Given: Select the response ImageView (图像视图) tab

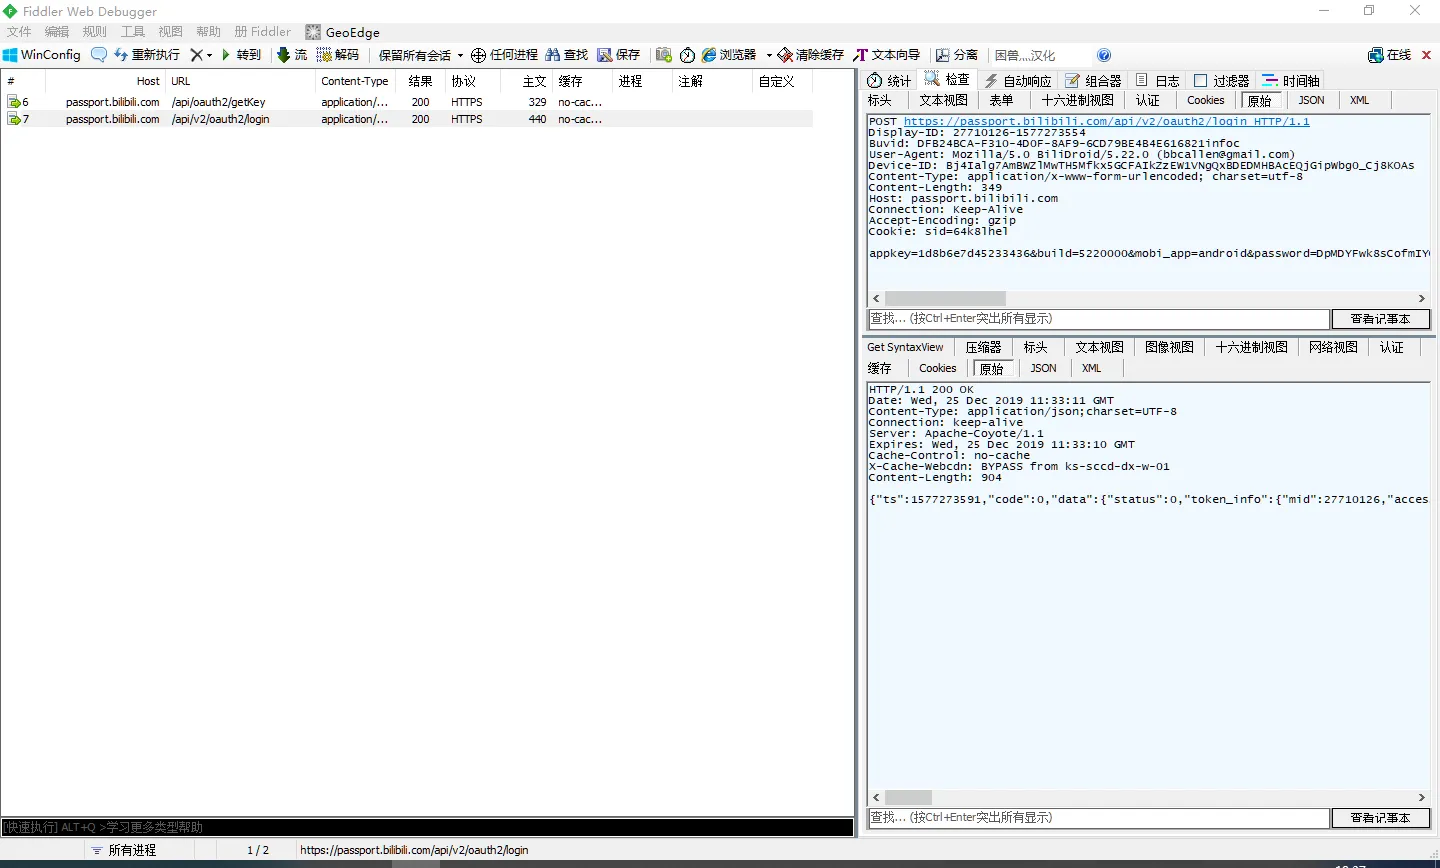Looking at the screenshot, I should [1169, 347].
